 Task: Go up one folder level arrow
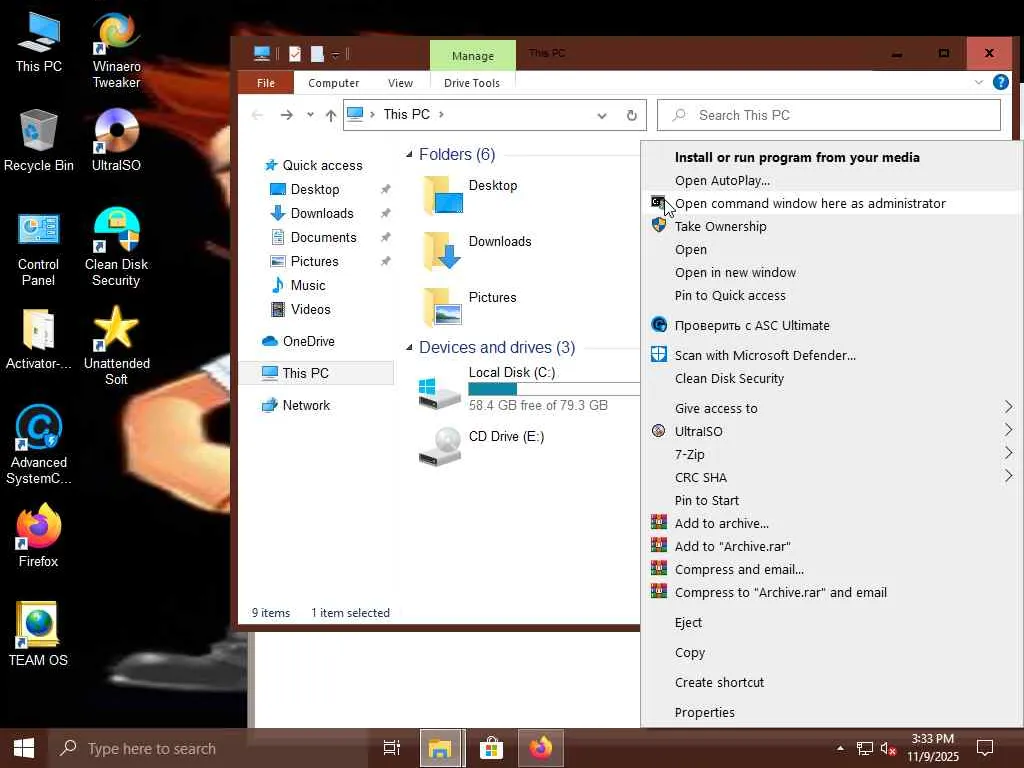[331, 115]
